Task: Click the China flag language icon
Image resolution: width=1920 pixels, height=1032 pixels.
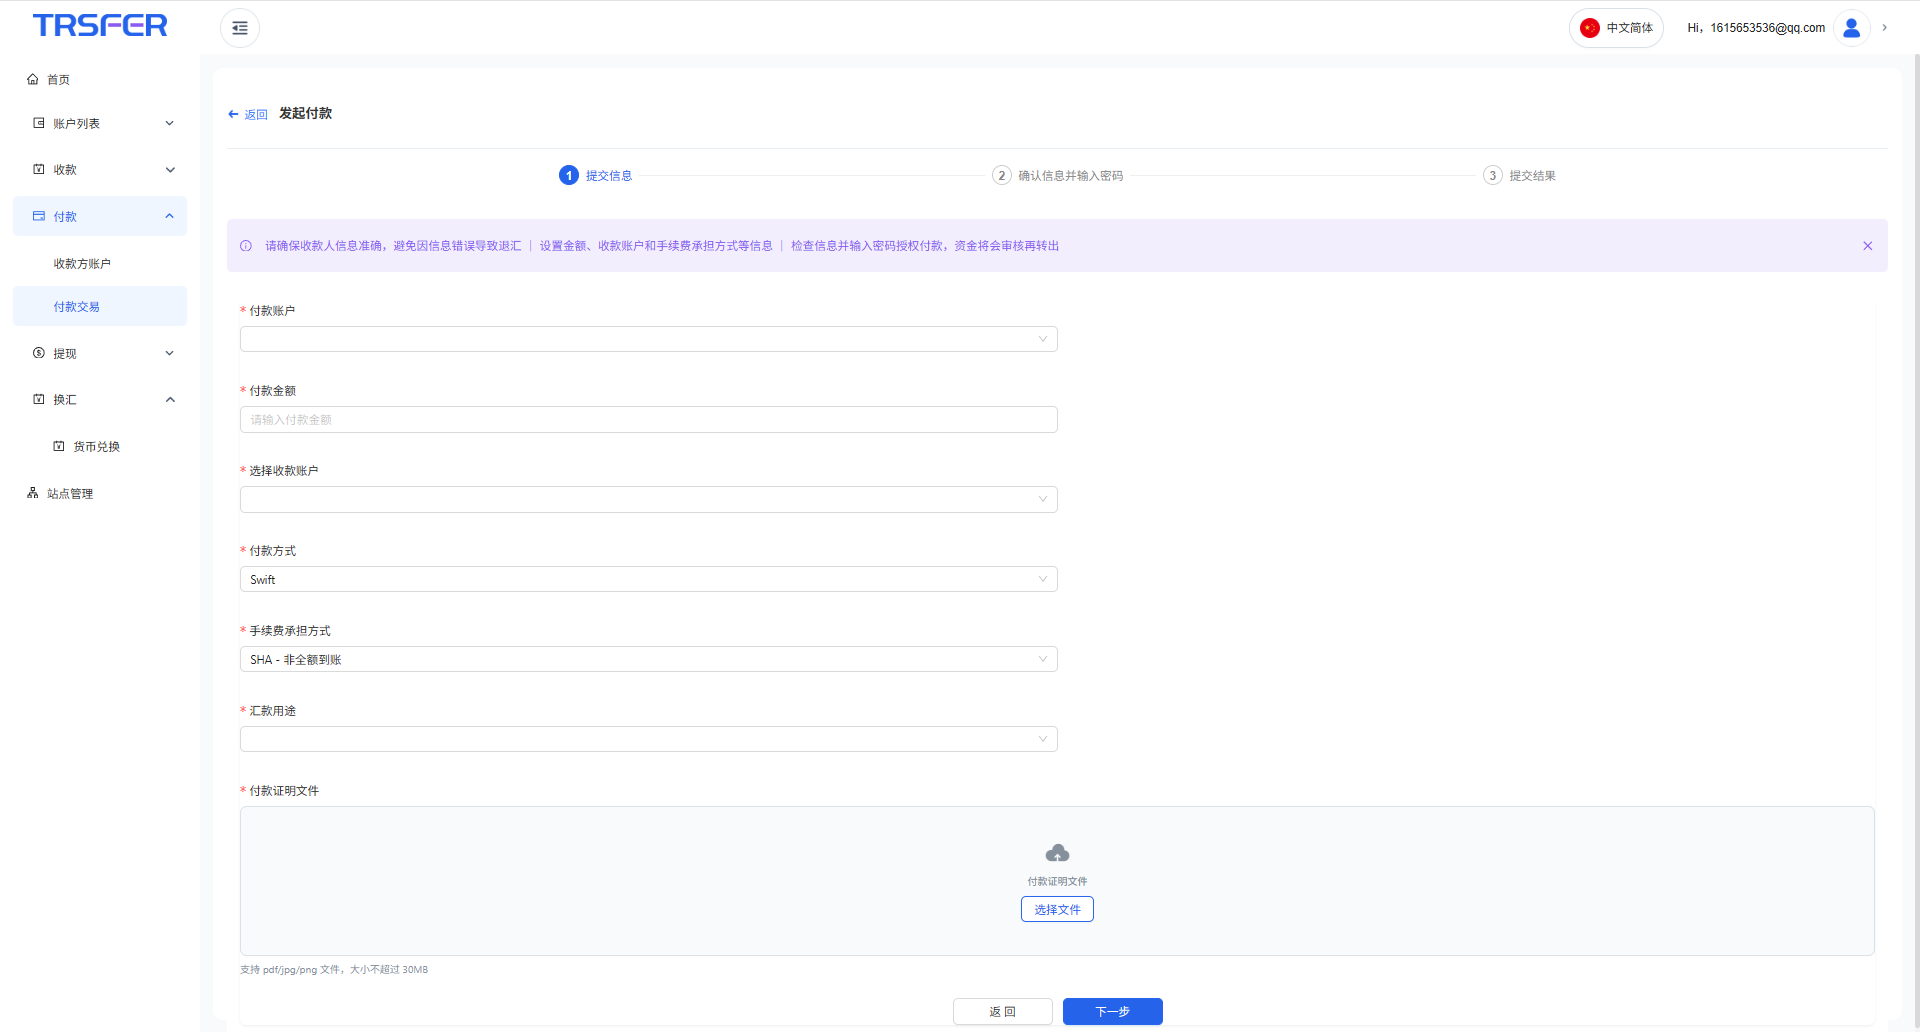Action: pyautogui.click(x=1589, y=28)
